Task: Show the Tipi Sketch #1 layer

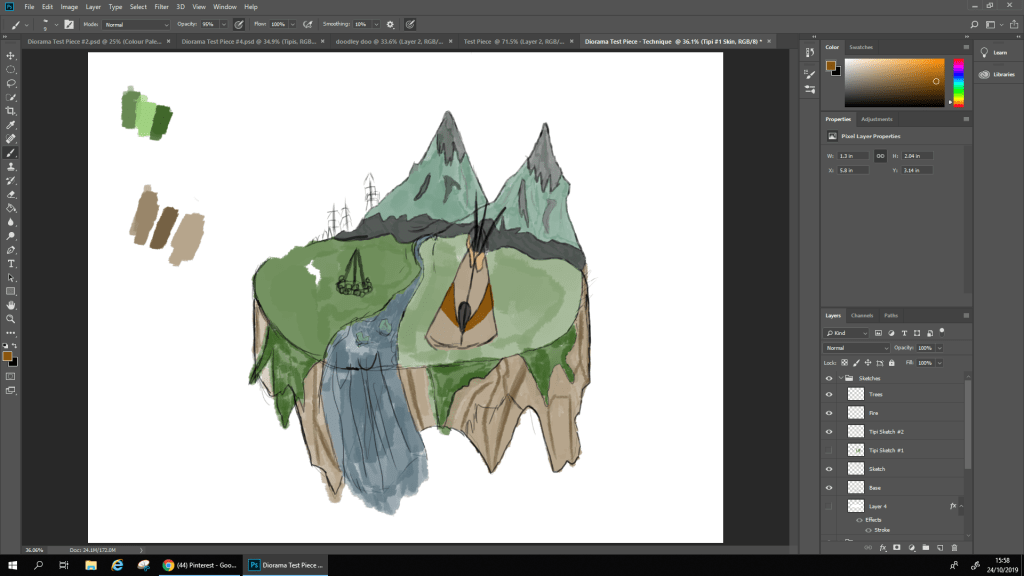Action: tap(828, 451)
